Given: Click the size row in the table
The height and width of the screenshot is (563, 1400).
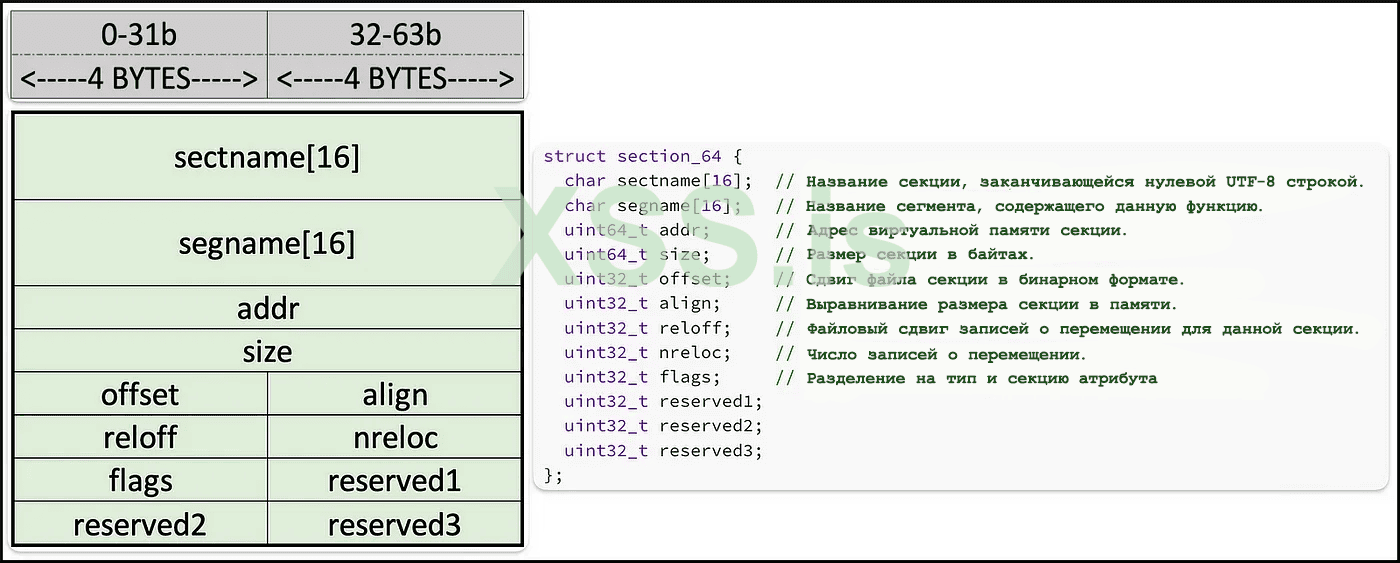Looking at the screenshot, I should coord(267,351).
